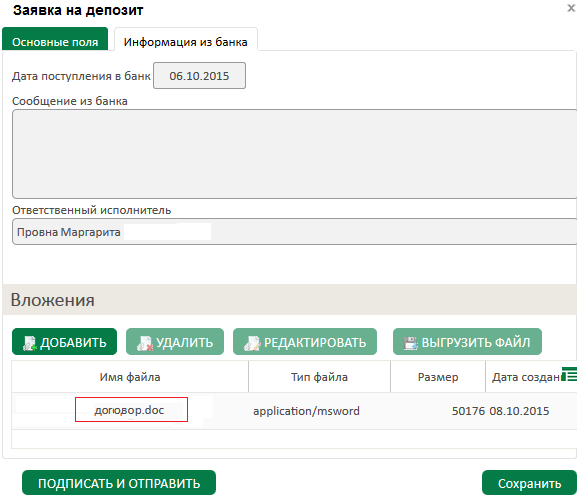Click the Дата поступления в банк field
The image size is (584, 499).
(x=199, y=76)
